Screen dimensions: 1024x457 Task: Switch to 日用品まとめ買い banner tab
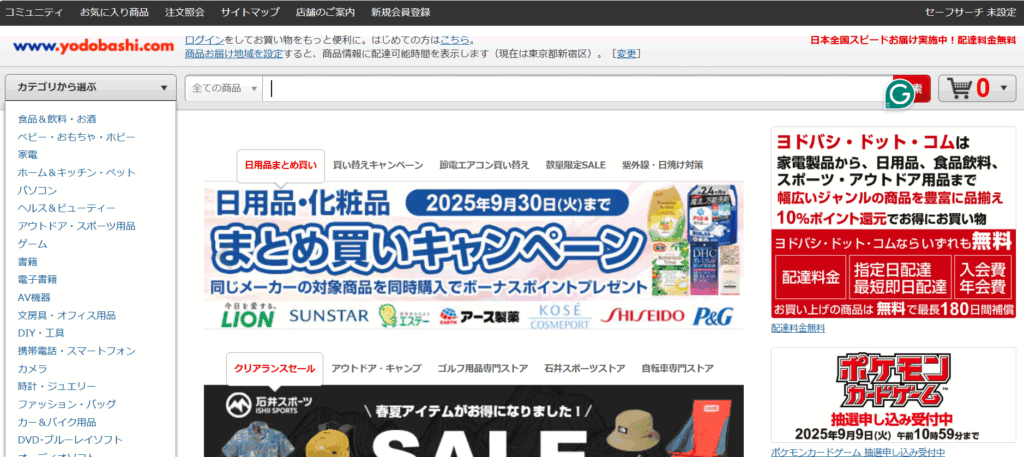[280, 165]
